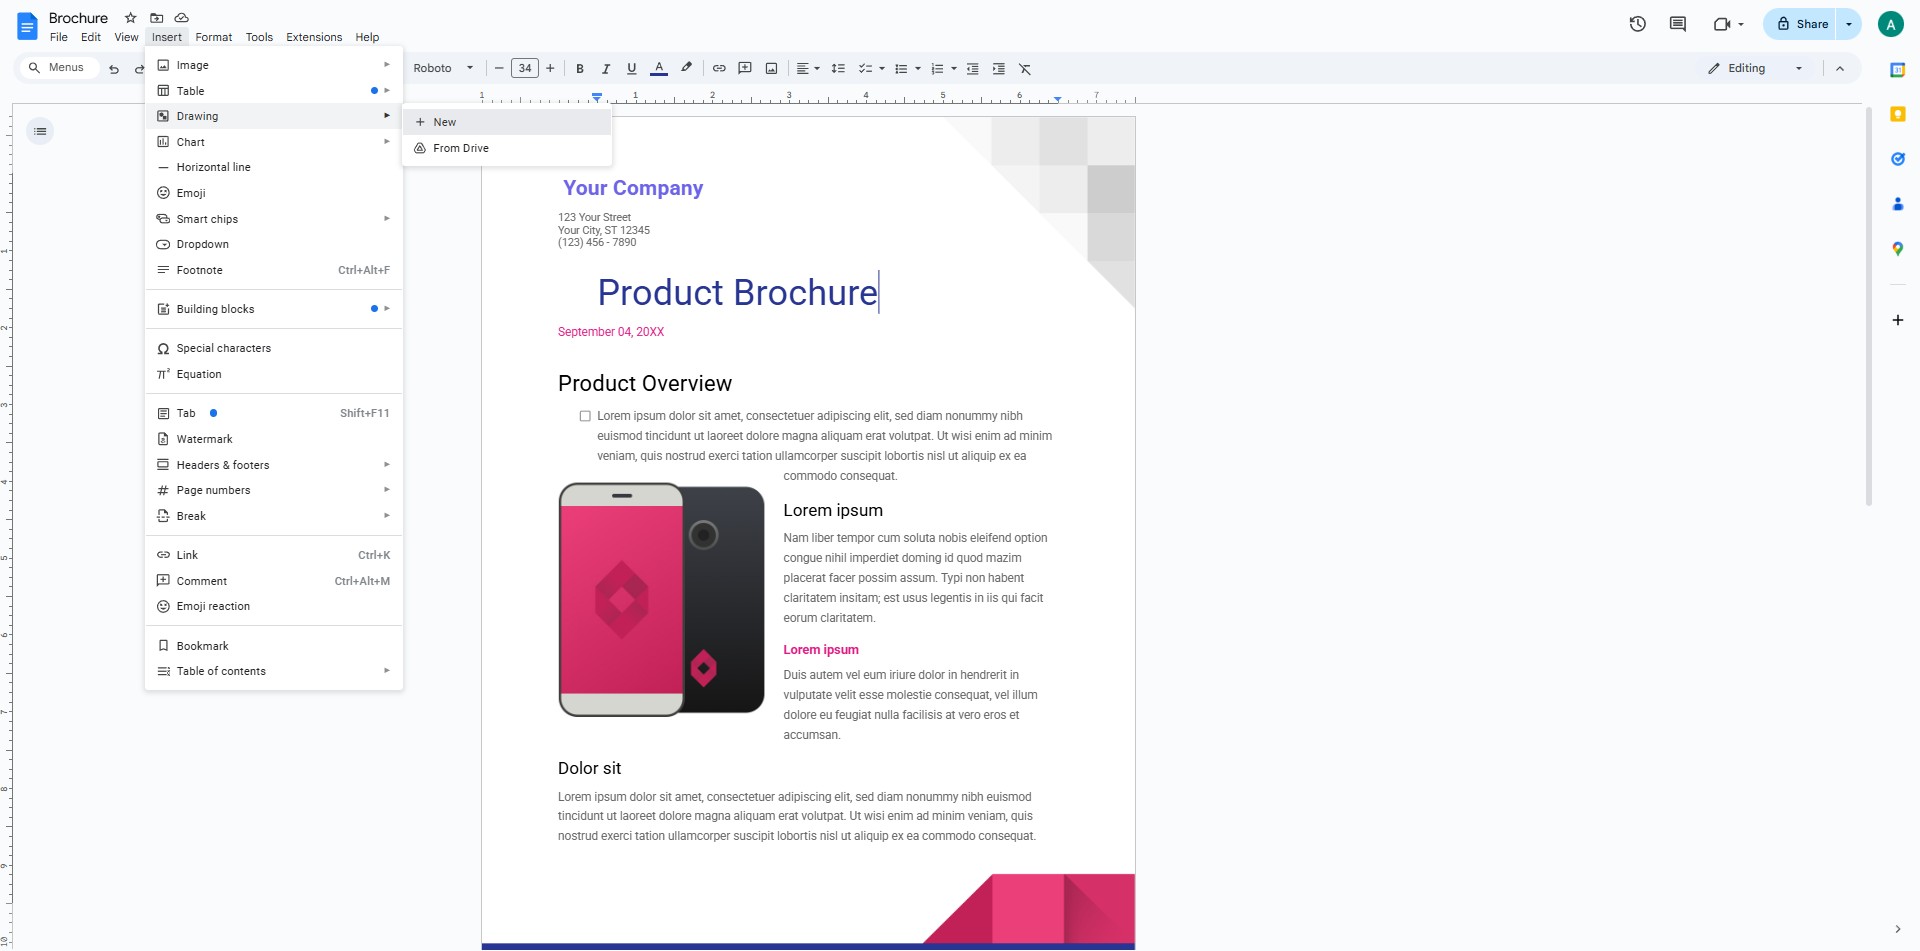Open the highlight color pen tool

686,68
